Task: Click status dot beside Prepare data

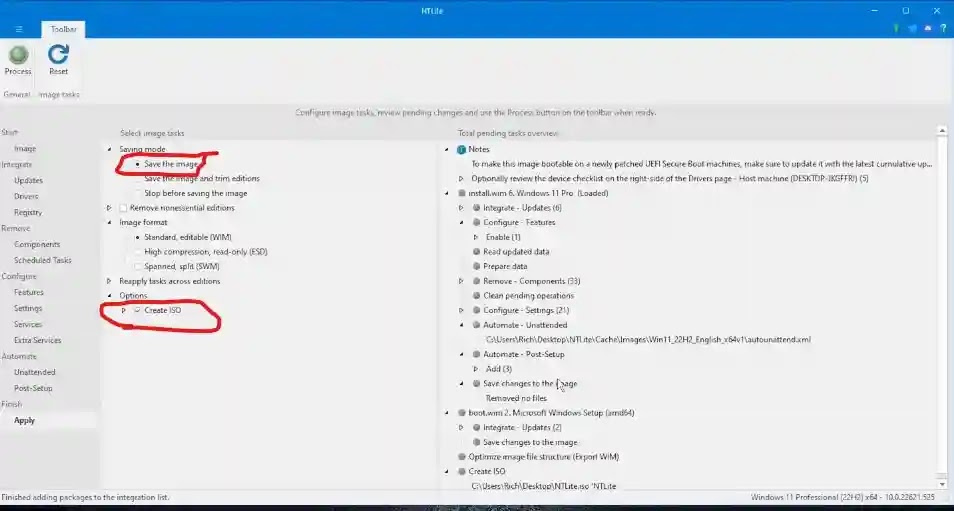Action: [x=476, y=266]
